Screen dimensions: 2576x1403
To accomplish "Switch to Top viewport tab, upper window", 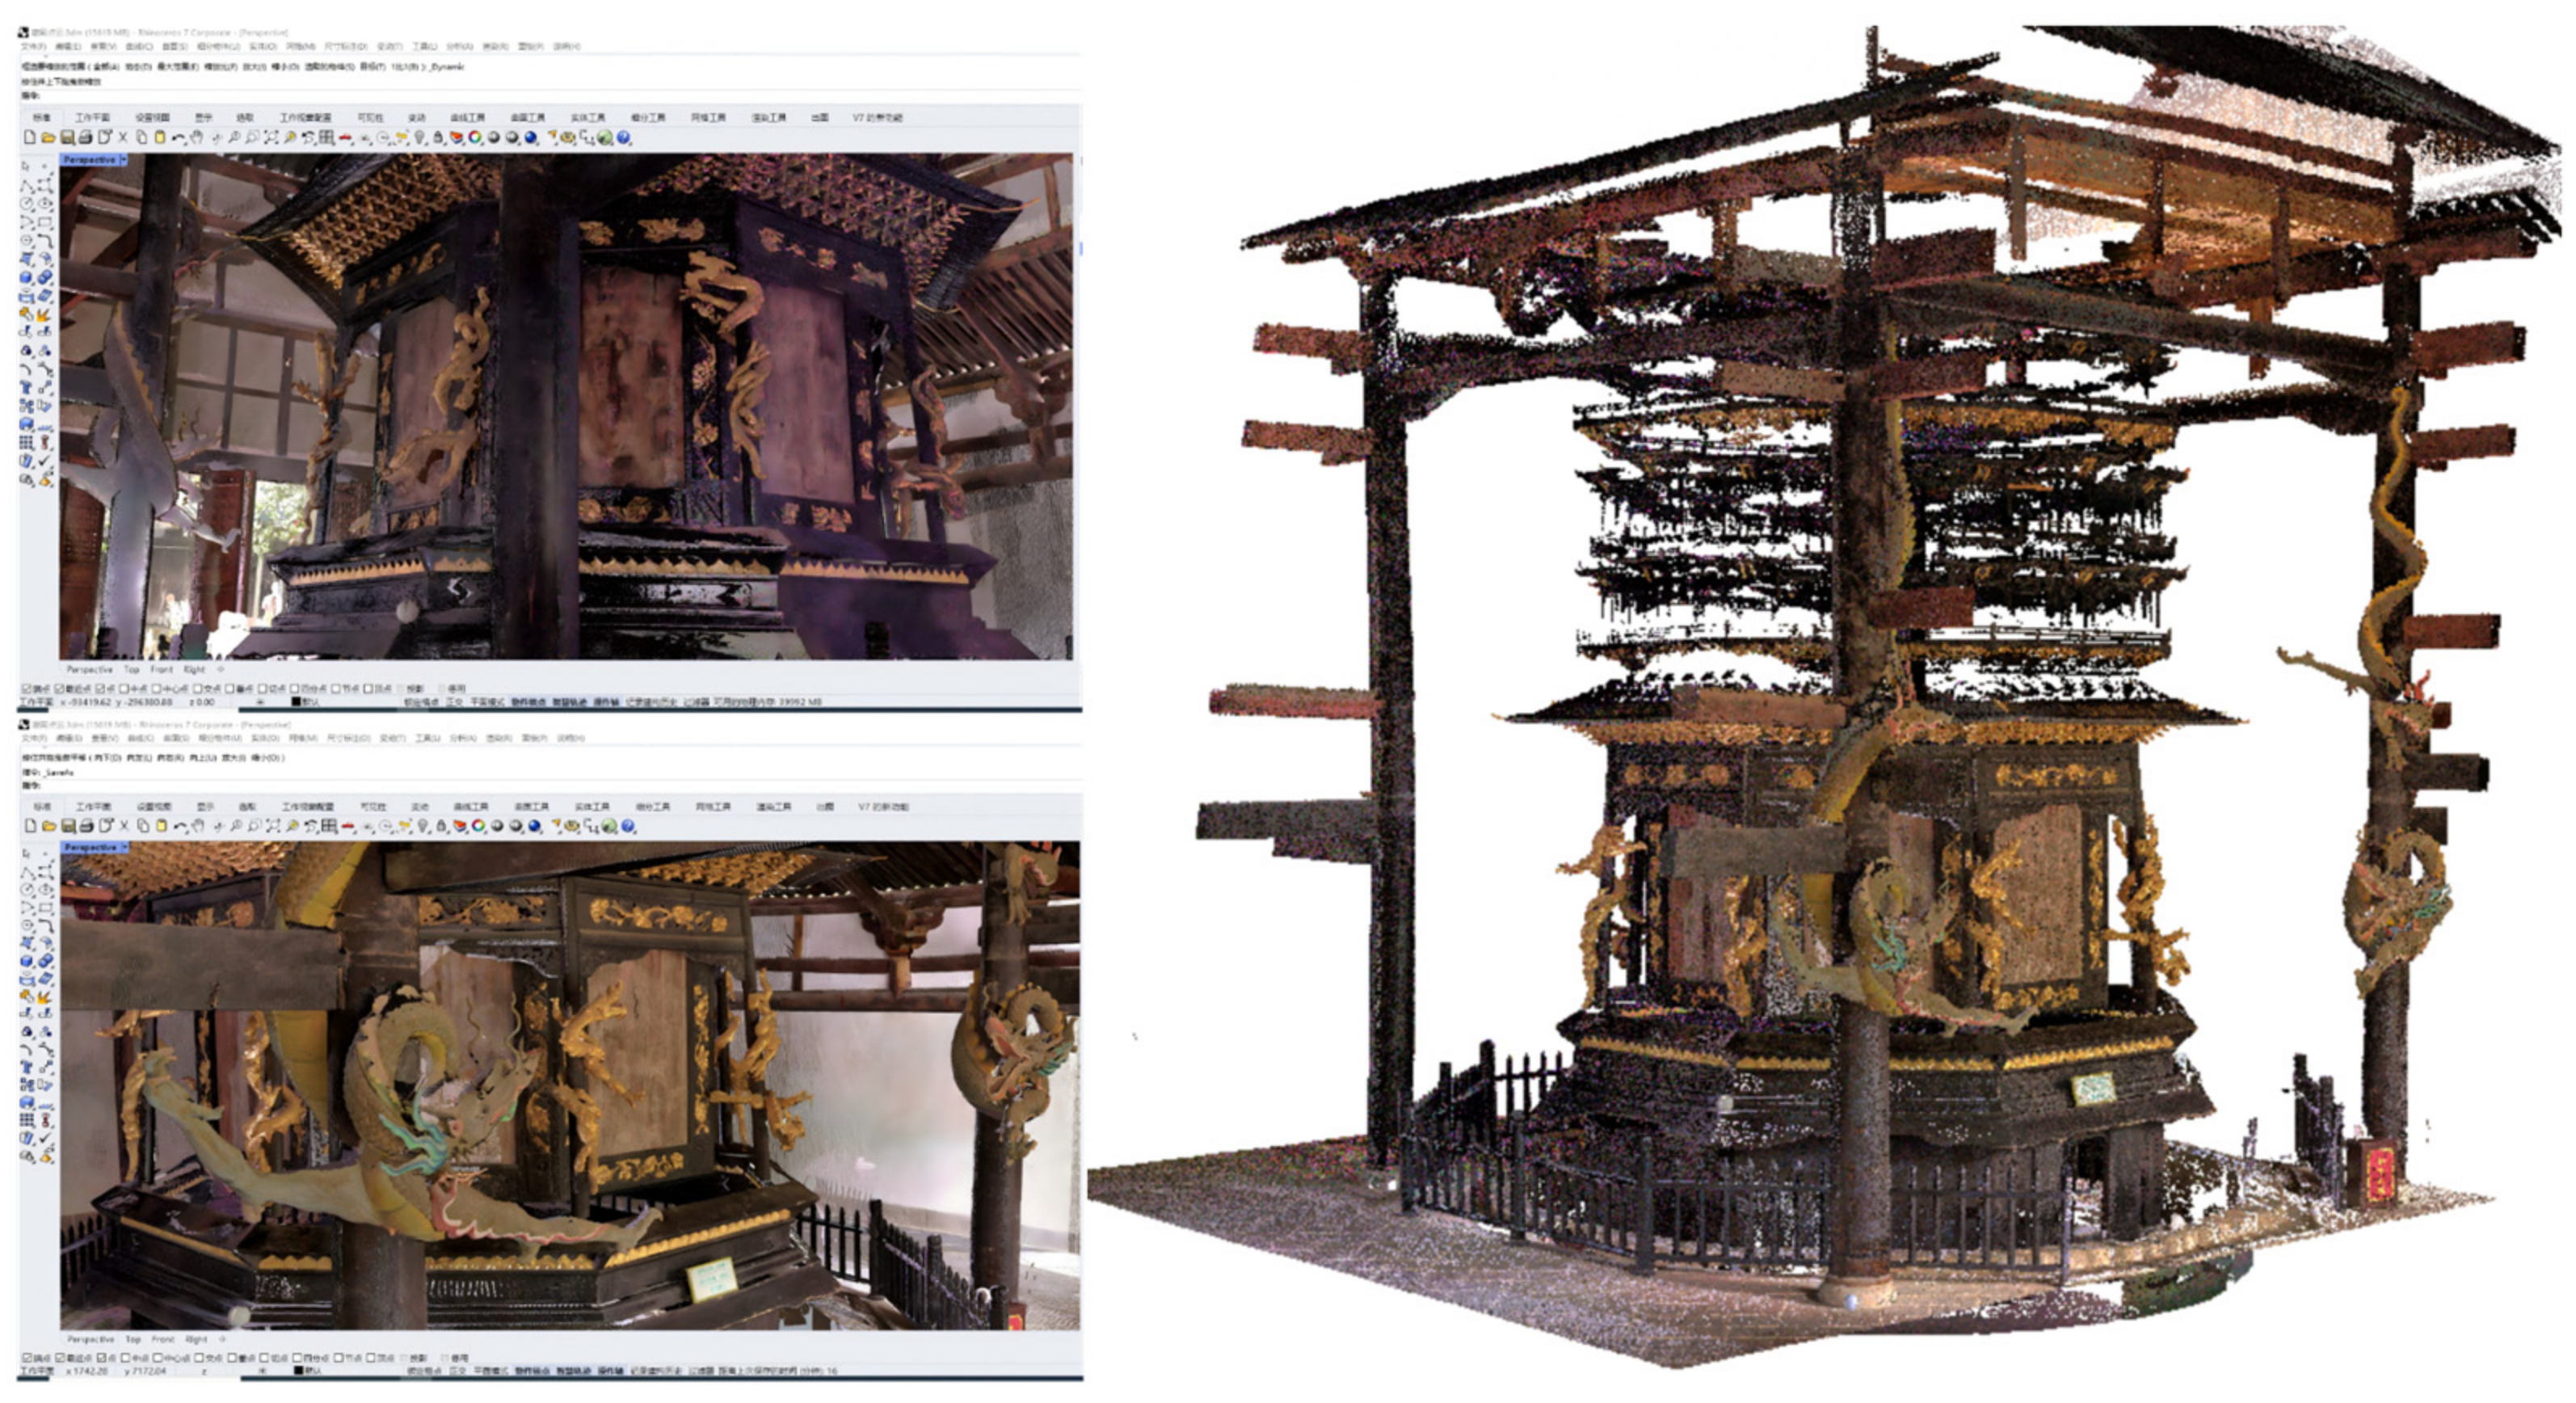I will [131, 669].
